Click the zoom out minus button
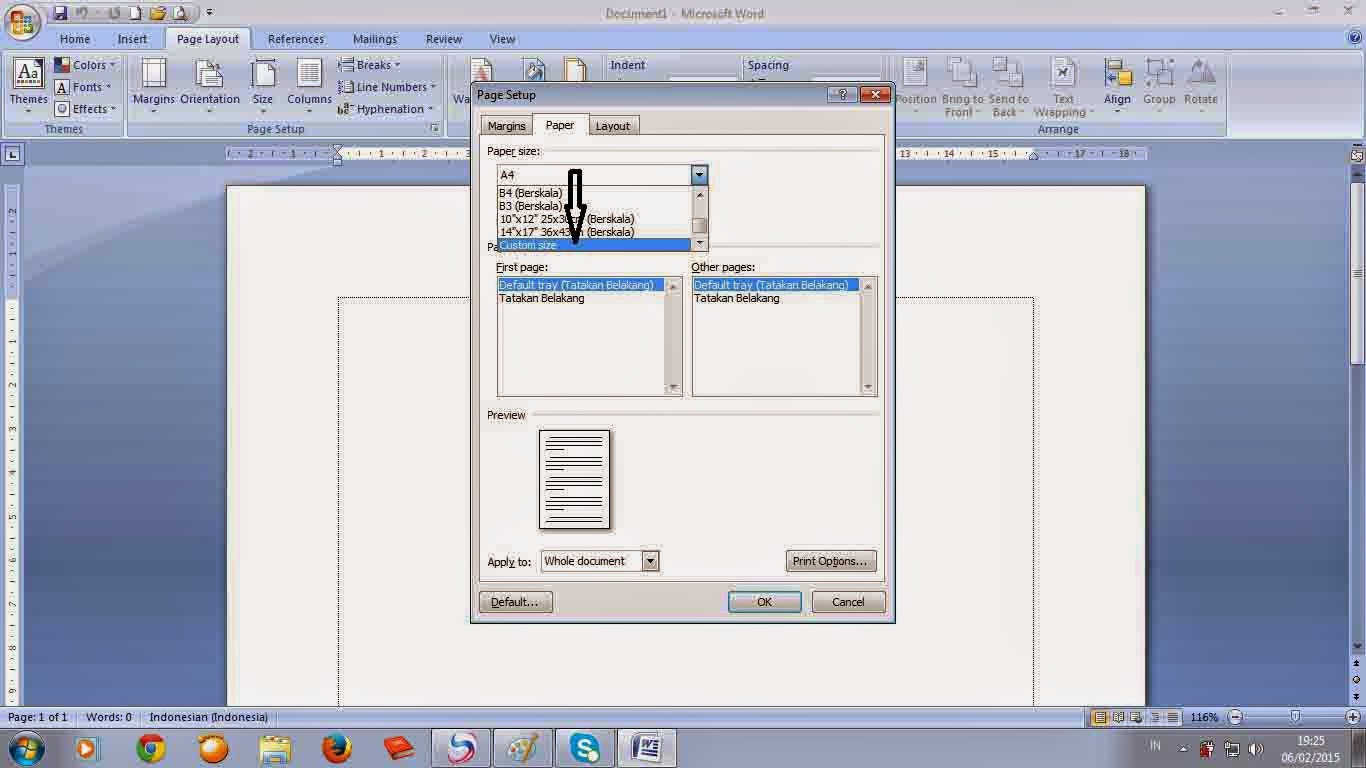 pyautogui.click(x=1236, y=717)
